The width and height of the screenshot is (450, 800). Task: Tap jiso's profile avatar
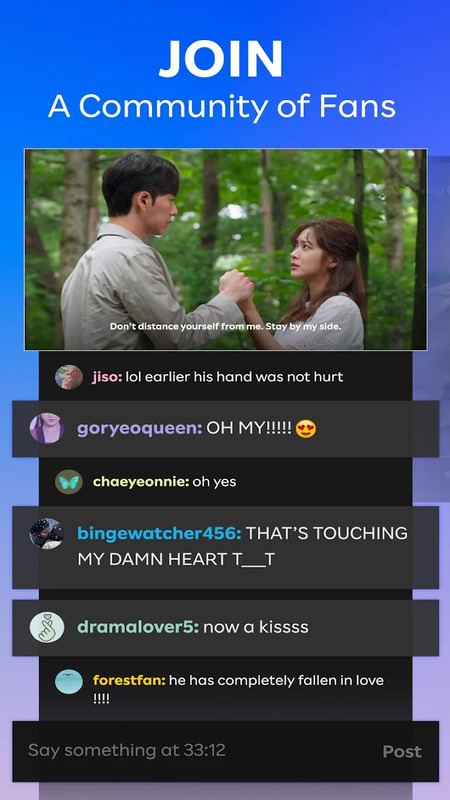click(69, 377)
